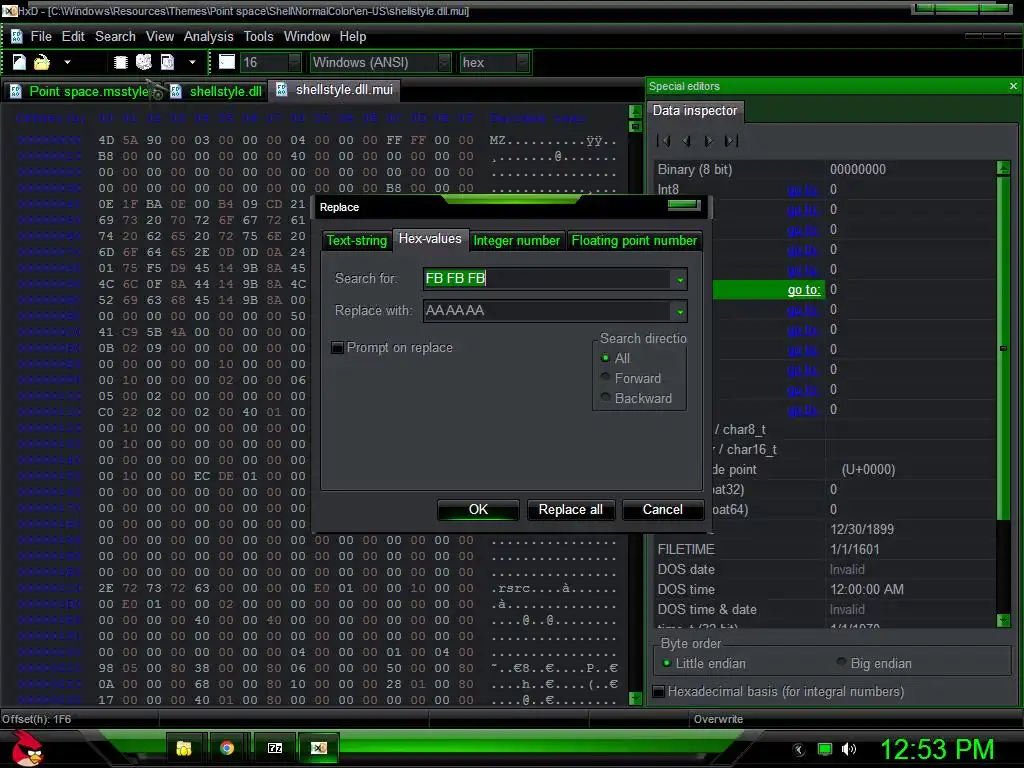Switch to the Point space.msstyle tab
The image size is (1024, 768).
coord(86,91)
